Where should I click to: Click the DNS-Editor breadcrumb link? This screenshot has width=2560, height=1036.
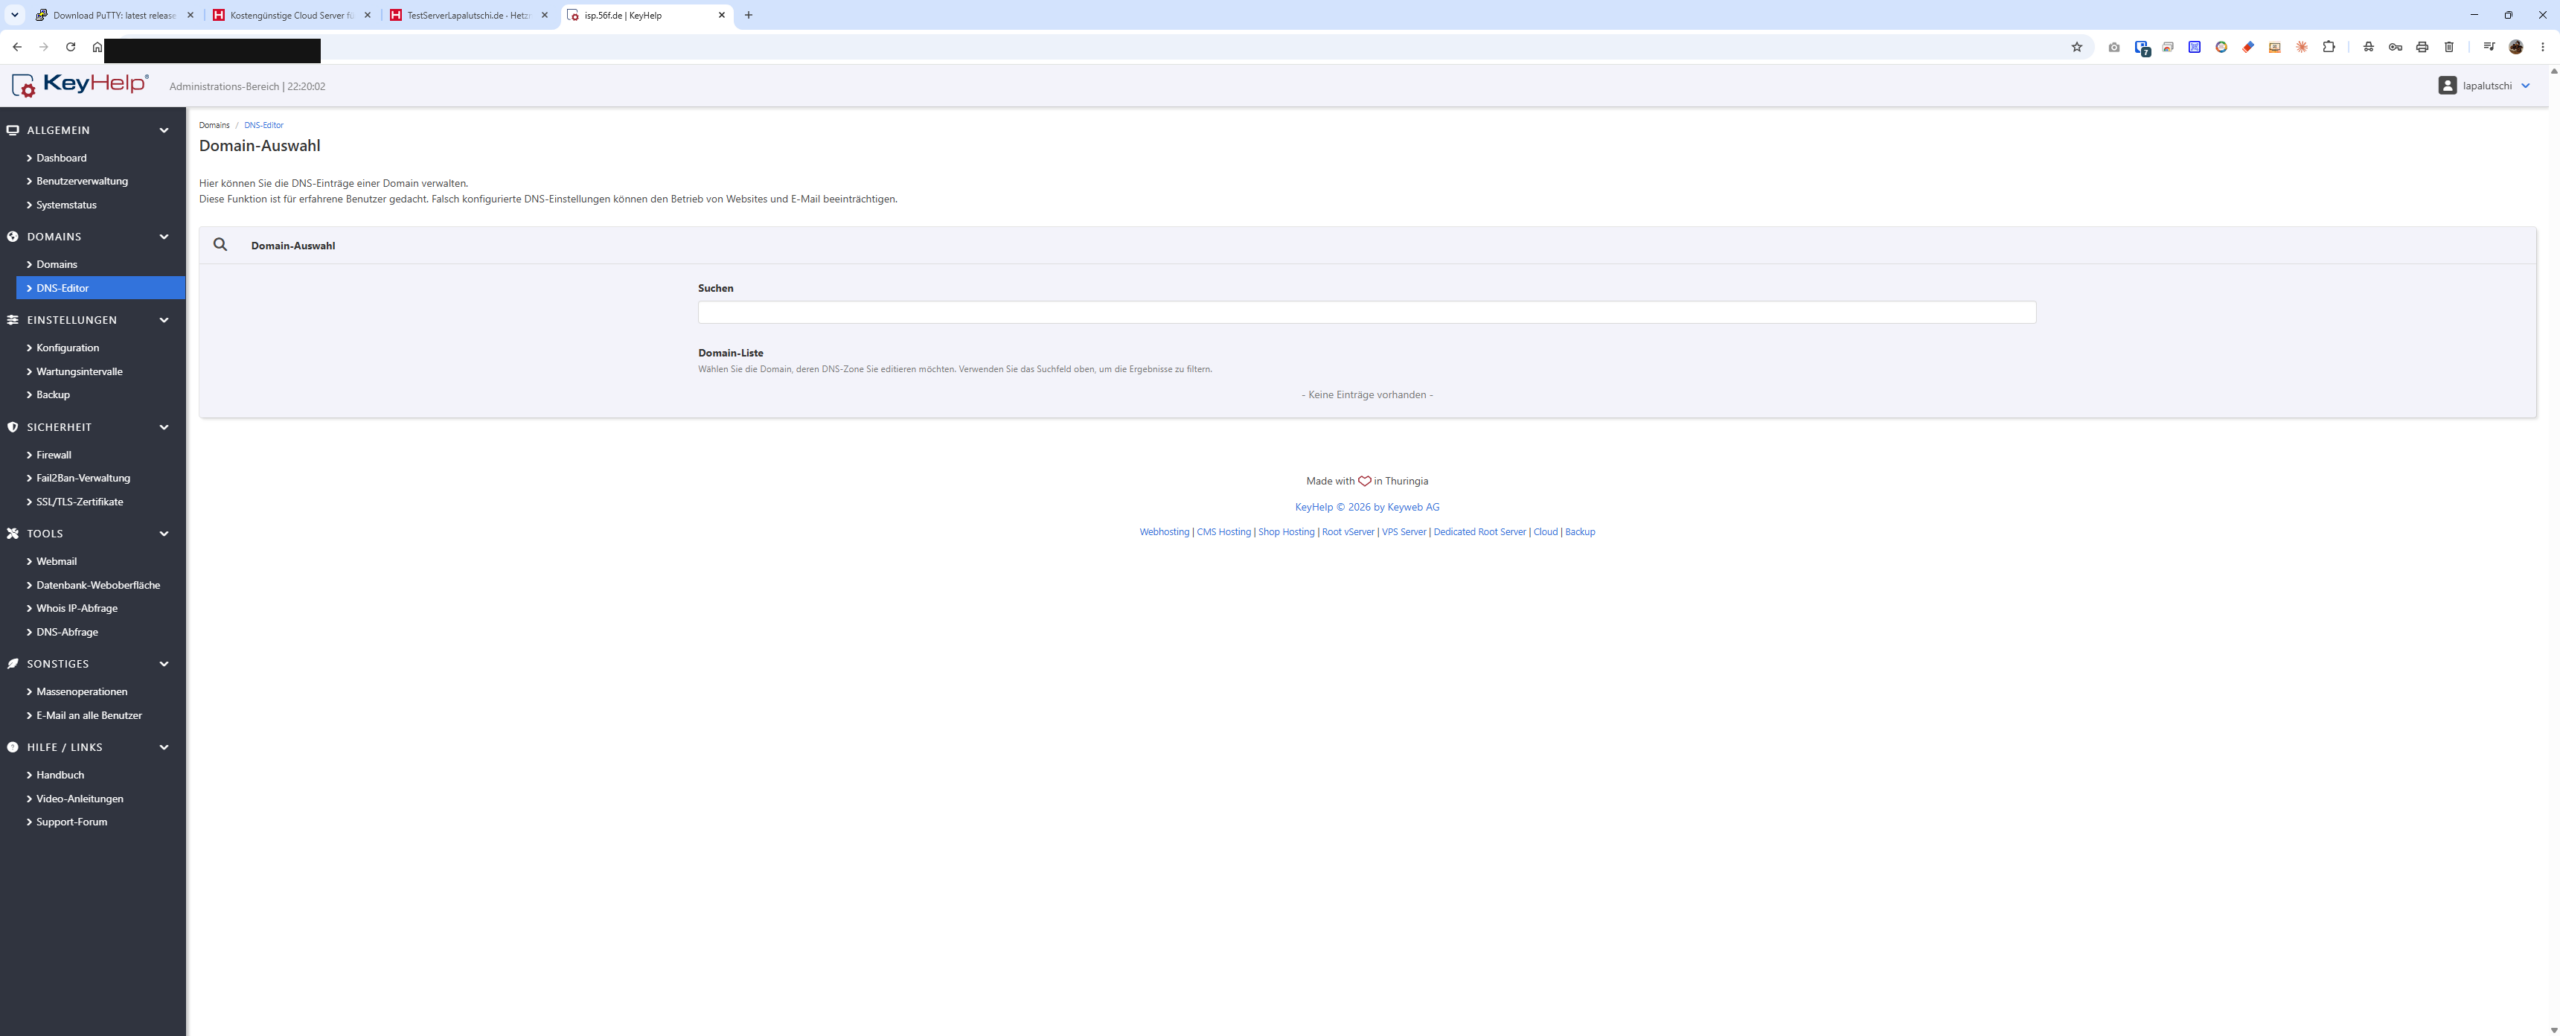pyautogui.click(x=264, y=125)
